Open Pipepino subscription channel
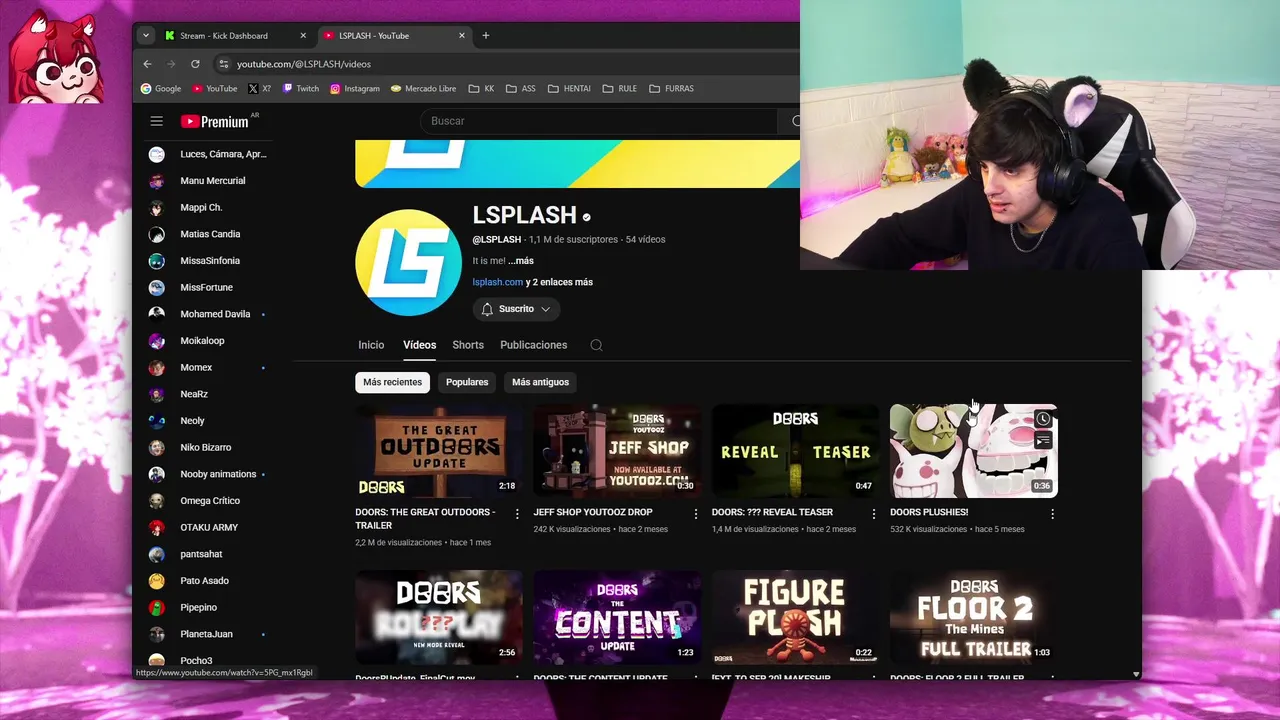This screenshot has height=720, width=1280. tap(207, 607)
